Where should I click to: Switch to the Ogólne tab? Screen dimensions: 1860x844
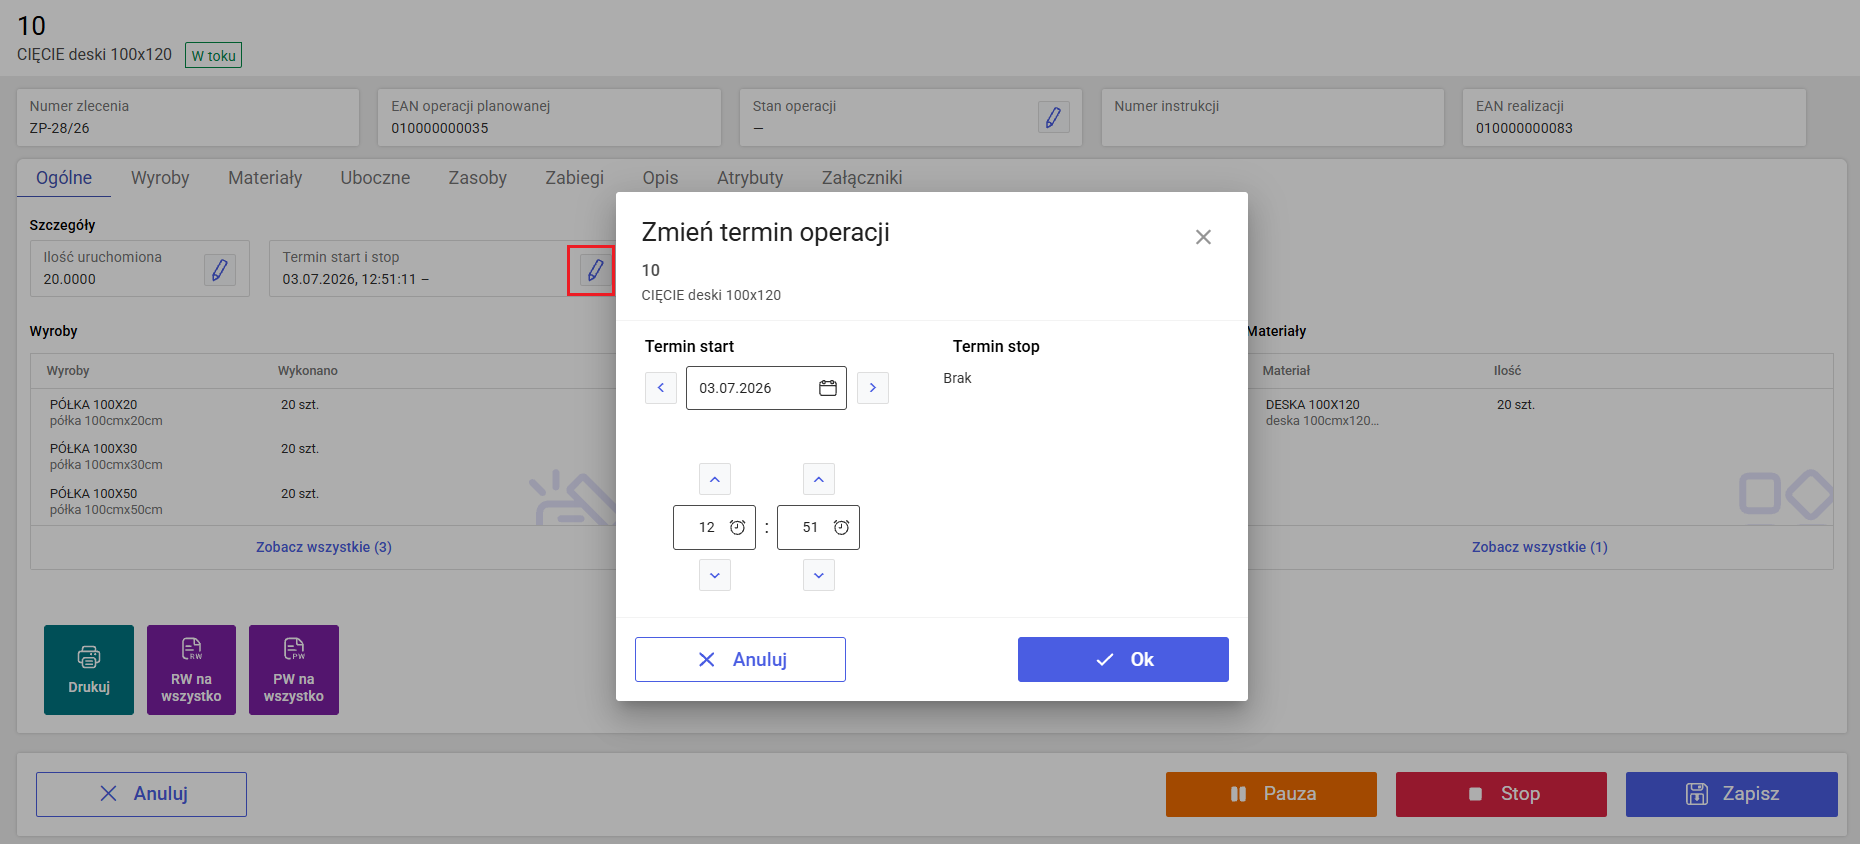[x=64, y=178]
